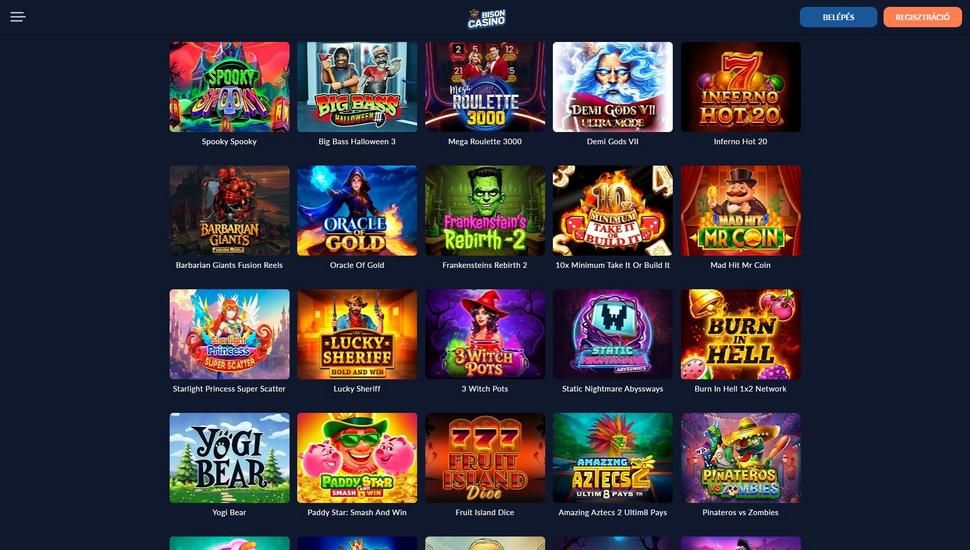This screenshot has width=970, height=550.
Task: Click the Static Nightmare Abyssways title text
Action: (612, 389)
